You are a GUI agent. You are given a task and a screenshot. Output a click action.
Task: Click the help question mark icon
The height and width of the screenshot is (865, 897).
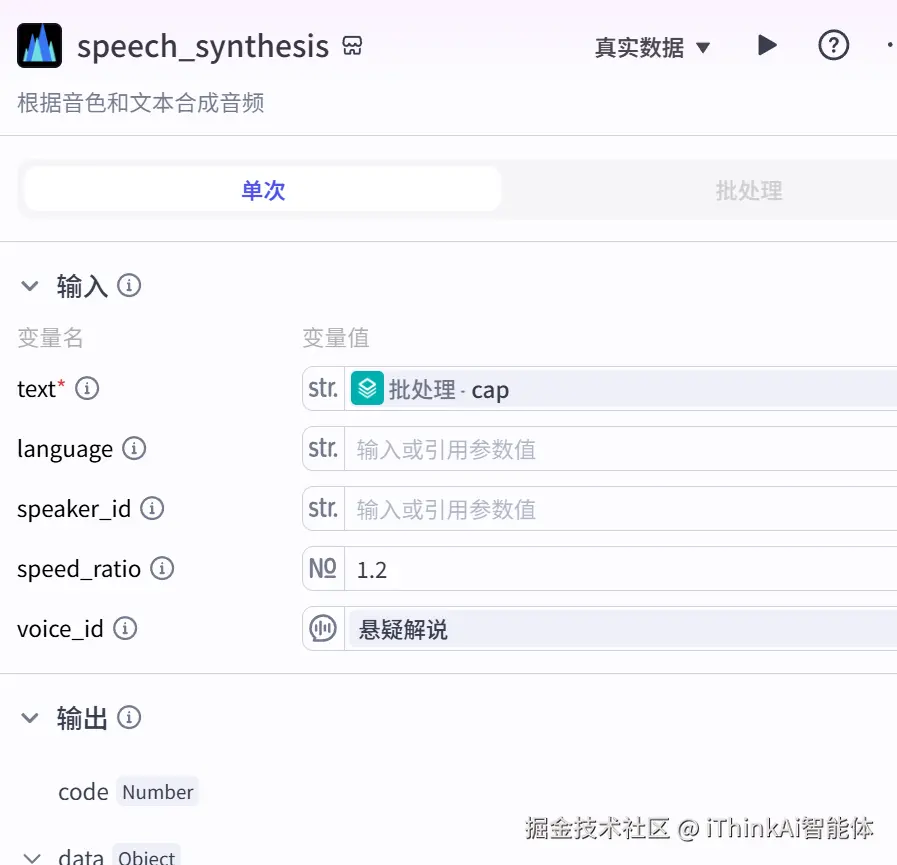[x=833, y=45]
